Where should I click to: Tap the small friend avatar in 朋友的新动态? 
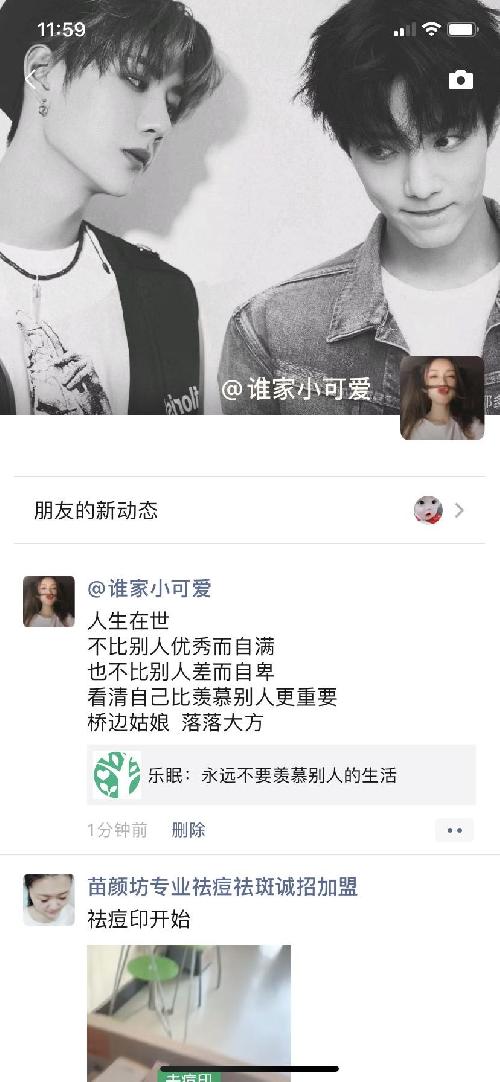click(x=428, y=510)
